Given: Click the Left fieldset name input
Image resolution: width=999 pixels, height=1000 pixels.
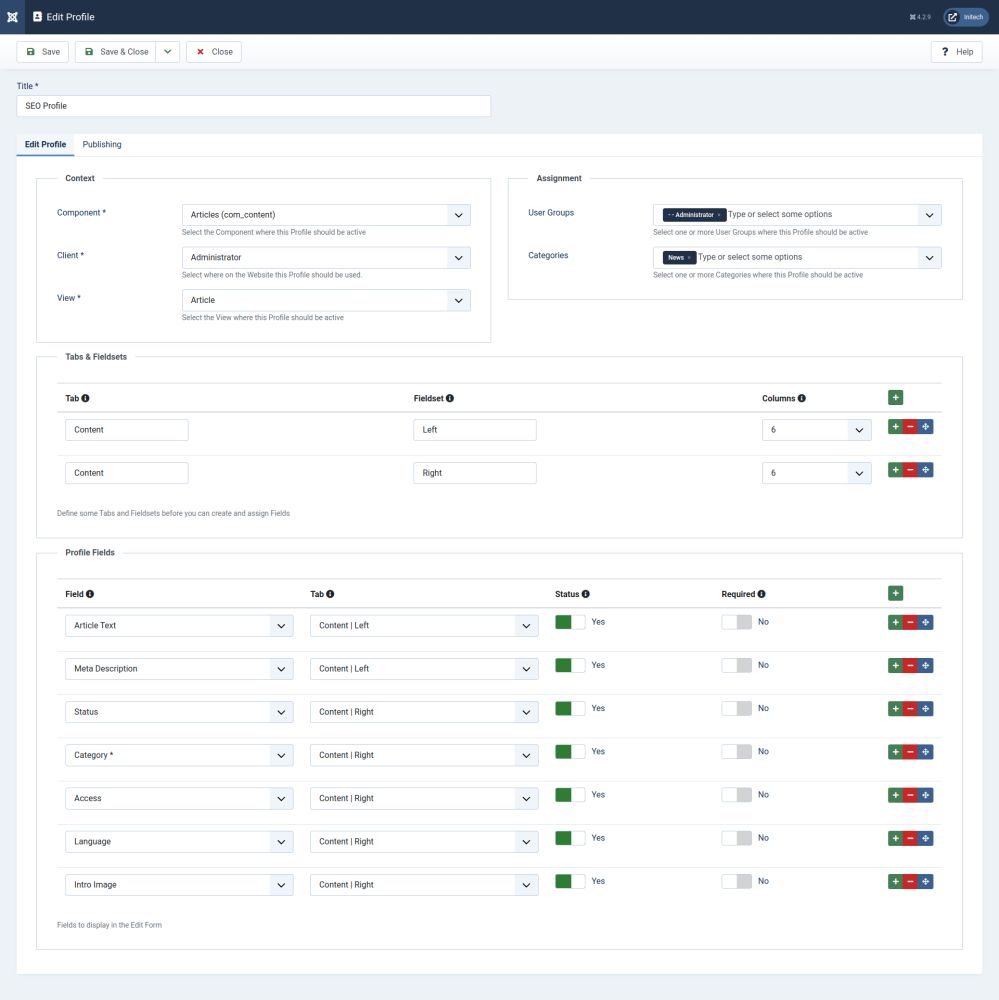Looking at the screenshot, I should (475, 430).
